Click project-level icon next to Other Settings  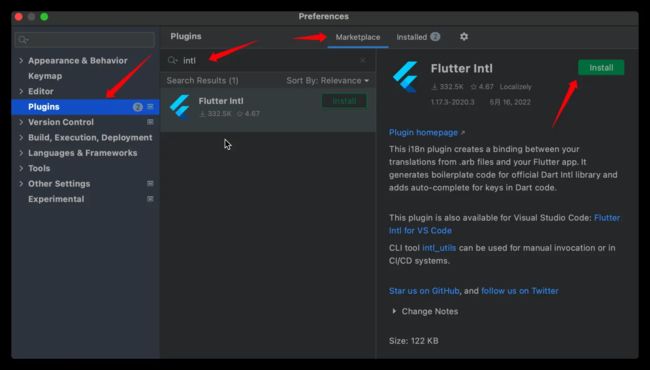(150, 184)
